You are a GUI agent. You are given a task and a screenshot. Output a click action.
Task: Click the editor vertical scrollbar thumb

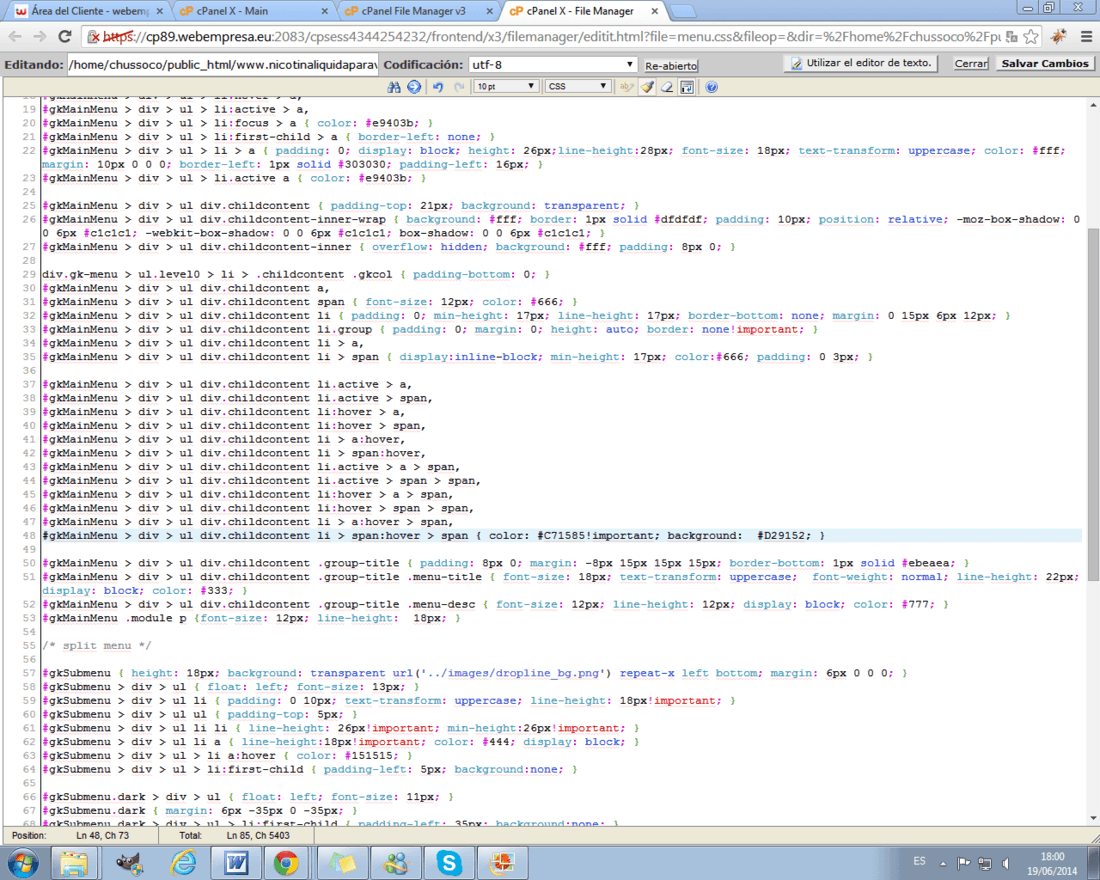point(1094,404)
